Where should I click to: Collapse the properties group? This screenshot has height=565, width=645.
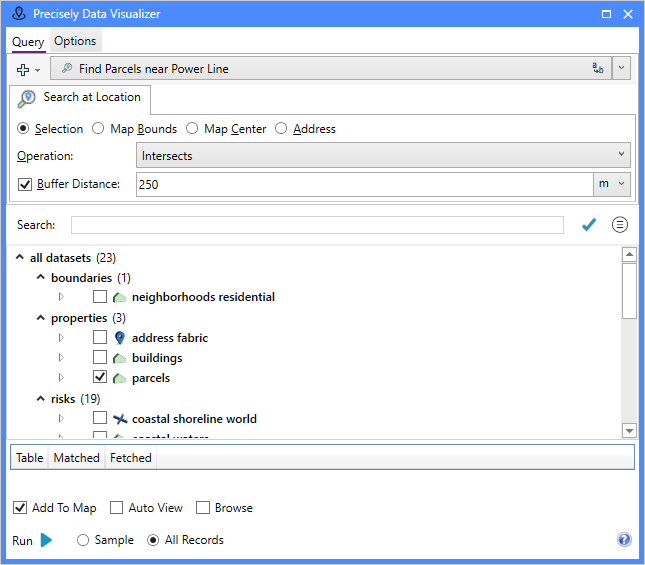point(40,317)
